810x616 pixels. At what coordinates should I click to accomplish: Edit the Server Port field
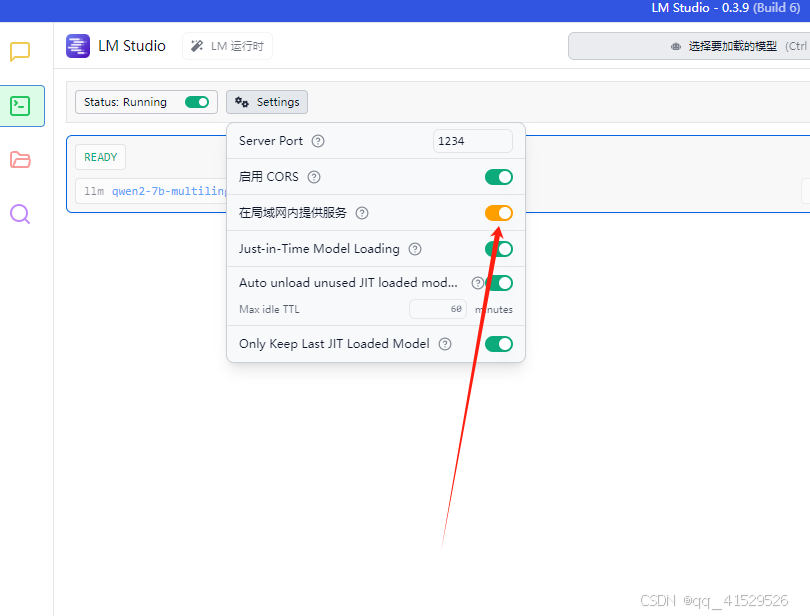coord(473,141)
